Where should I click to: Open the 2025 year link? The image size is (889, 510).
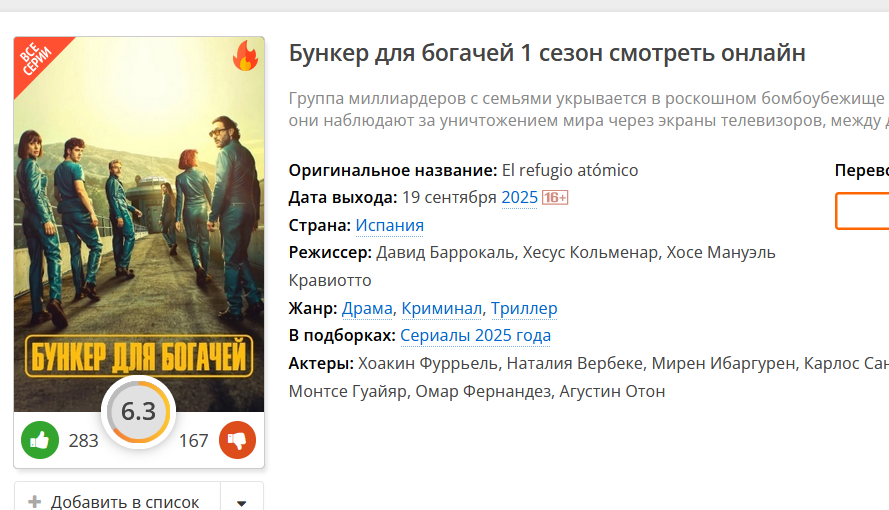pyautogui.click(x=519, y=197)
